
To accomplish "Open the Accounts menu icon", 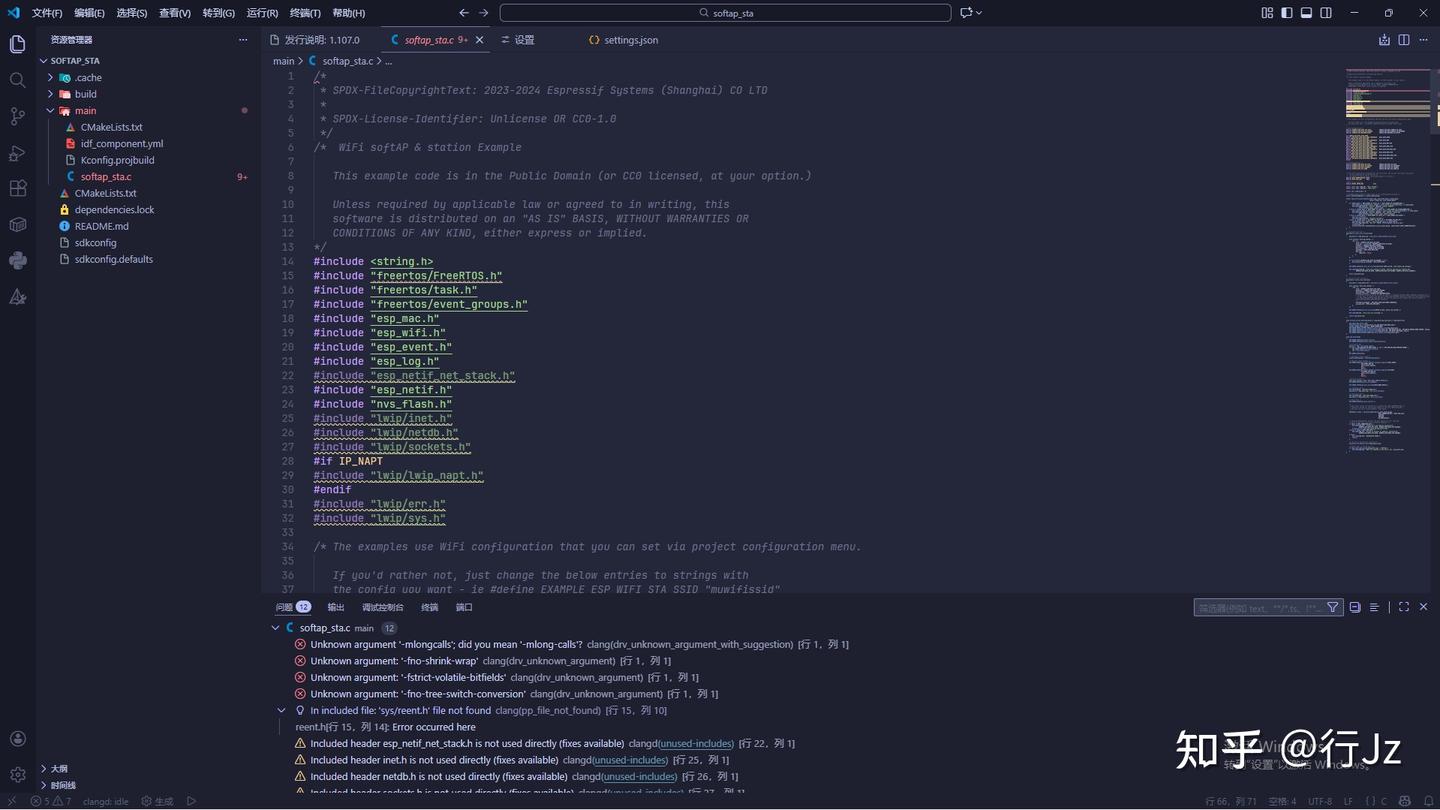I will 17,739.
